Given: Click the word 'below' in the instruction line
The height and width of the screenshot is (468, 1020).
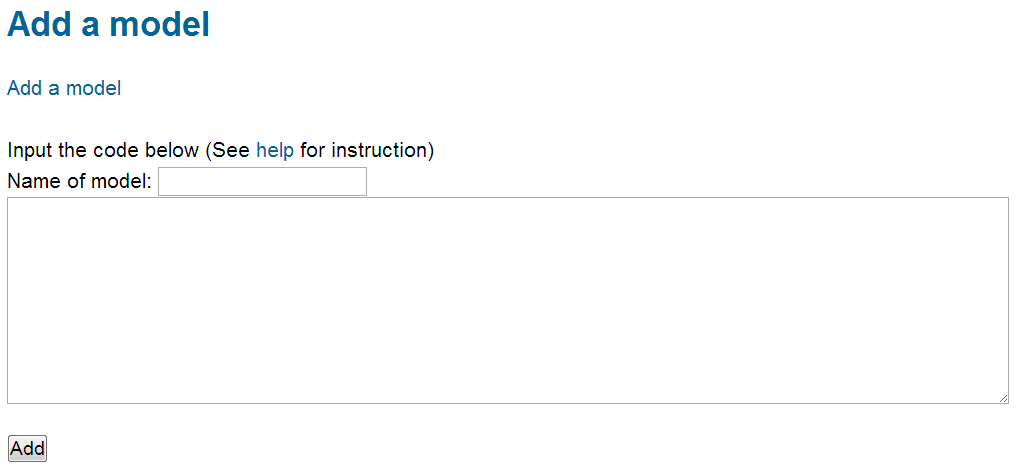Looking at the screenshot, I should [x=171, y=151].
